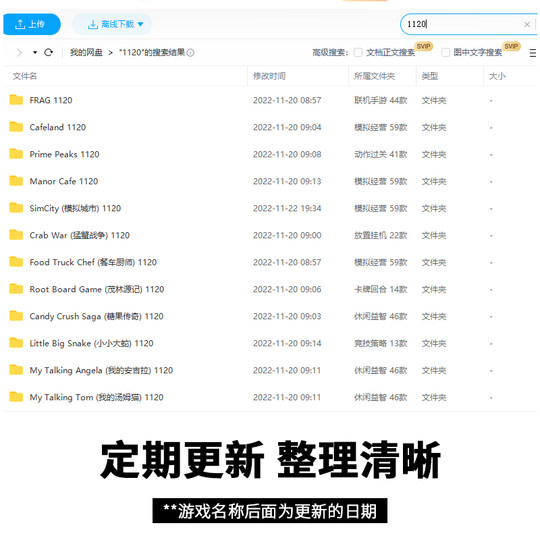
Task: Click the blue 上传 upload button
Action: pyautogui.click(x=32, y=24)
